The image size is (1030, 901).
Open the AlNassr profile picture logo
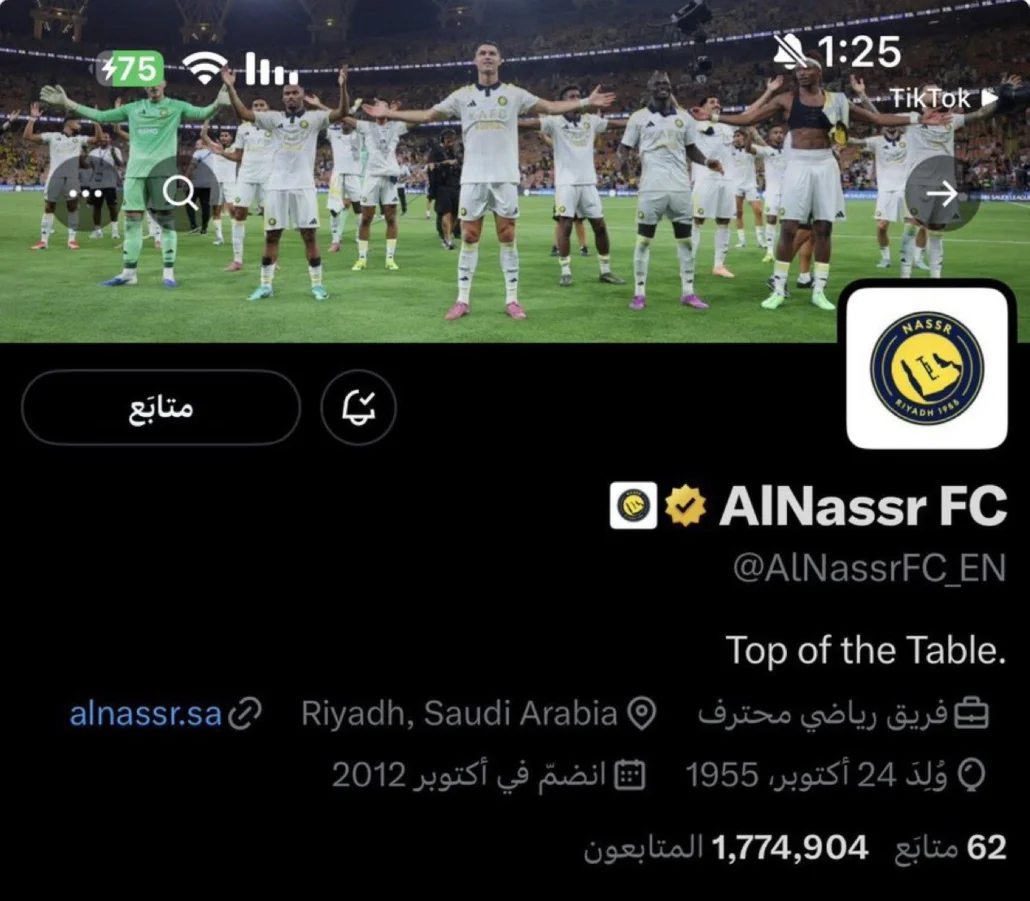[x=927, y=368]
